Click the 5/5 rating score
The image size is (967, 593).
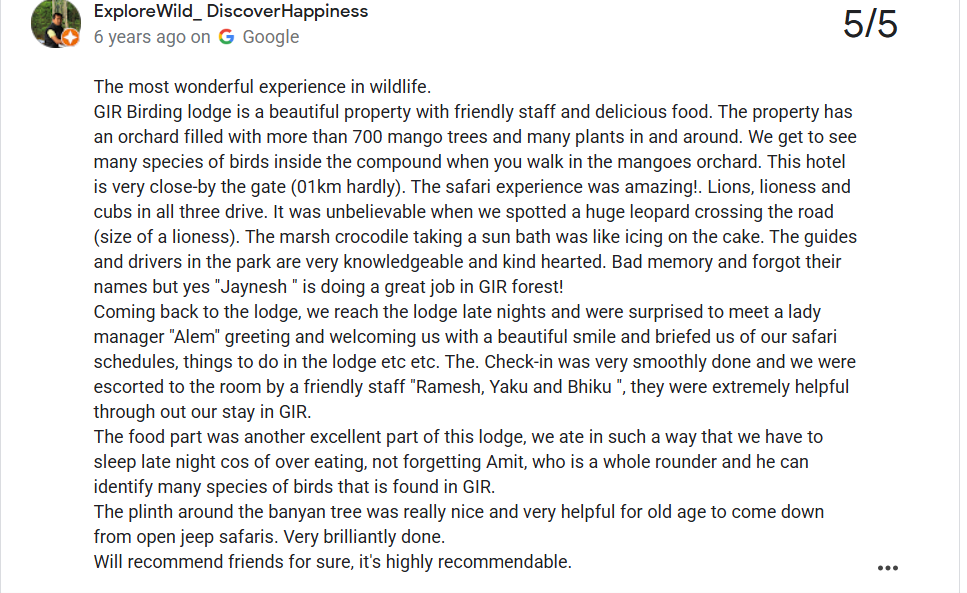(870, 24)
